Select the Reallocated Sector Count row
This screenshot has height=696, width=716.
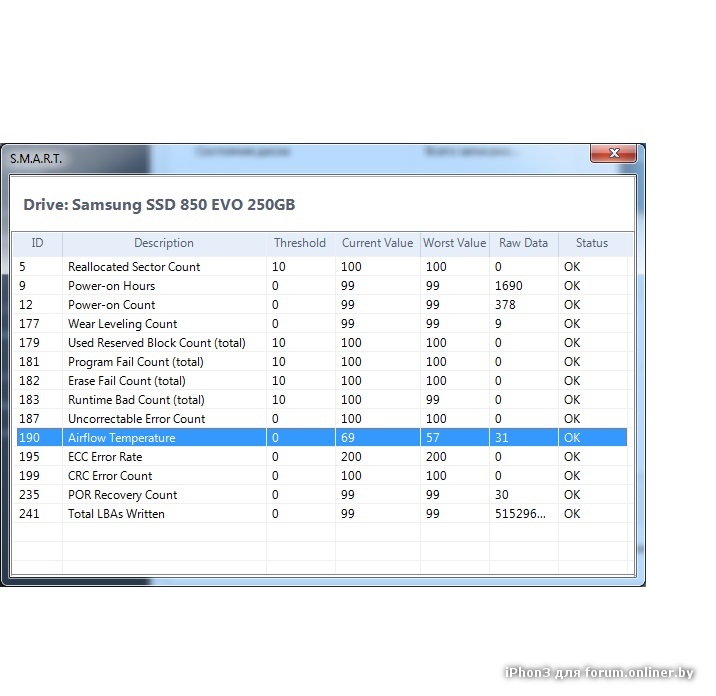(321, 267)
